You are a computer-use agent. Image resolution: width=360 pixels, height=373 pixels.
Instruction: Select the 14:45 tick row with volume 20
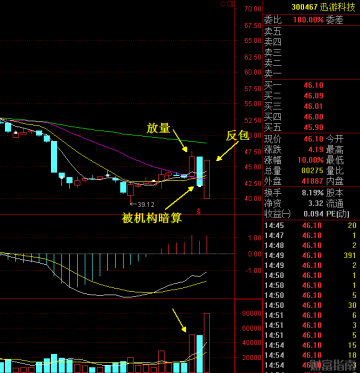click(311, 226)
